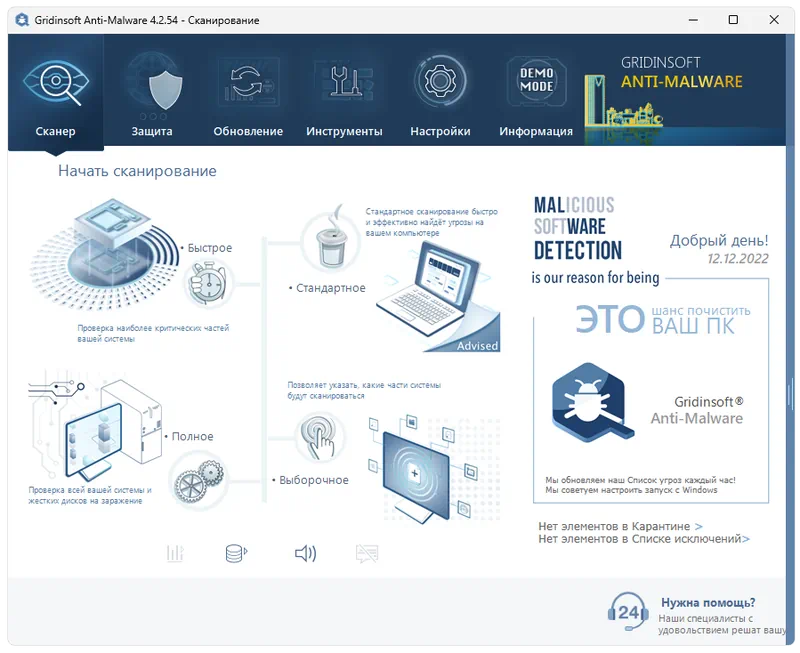Click the Мы обновляем наш Список угроз text
This screenshot has height=653, width=800.
(640, 480)
